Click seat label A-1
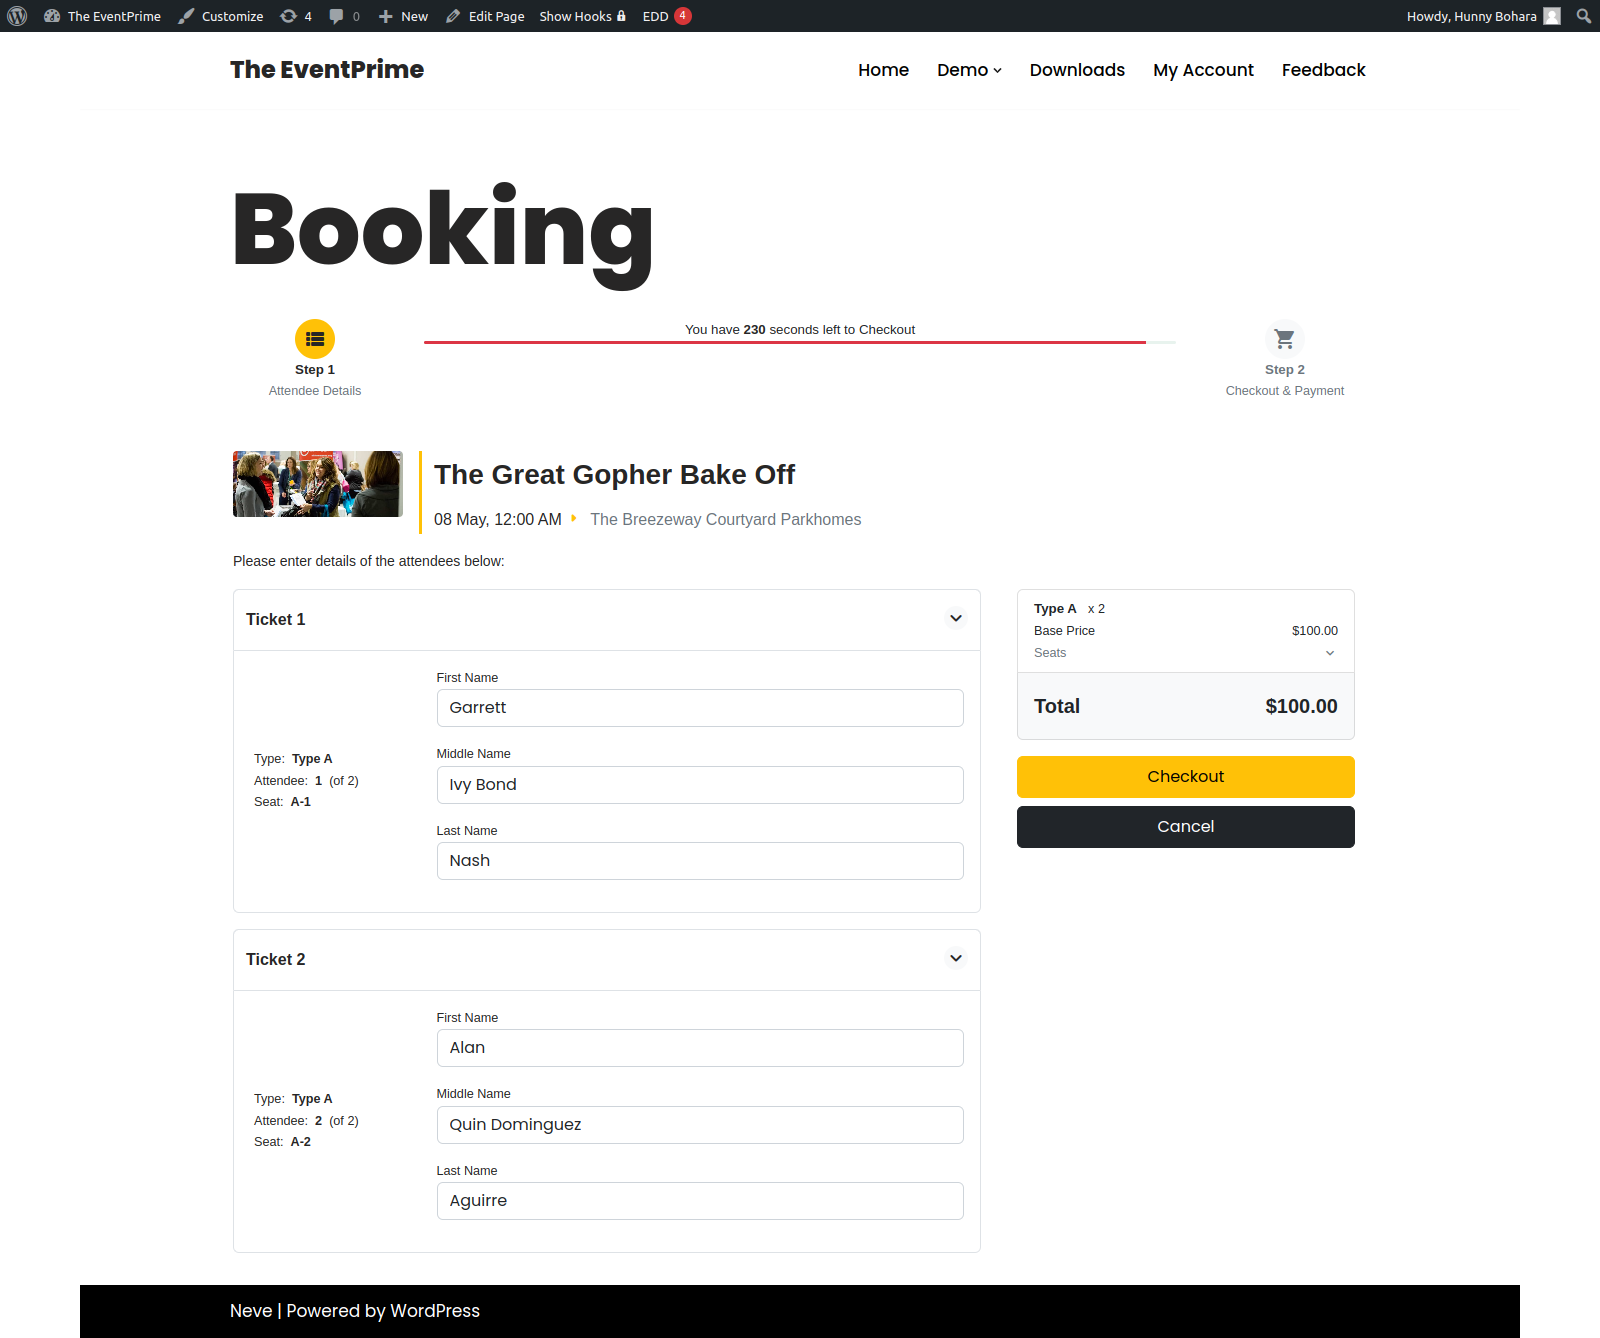The width and height of the screenshot is (1600, 1338). click(301, 802)
